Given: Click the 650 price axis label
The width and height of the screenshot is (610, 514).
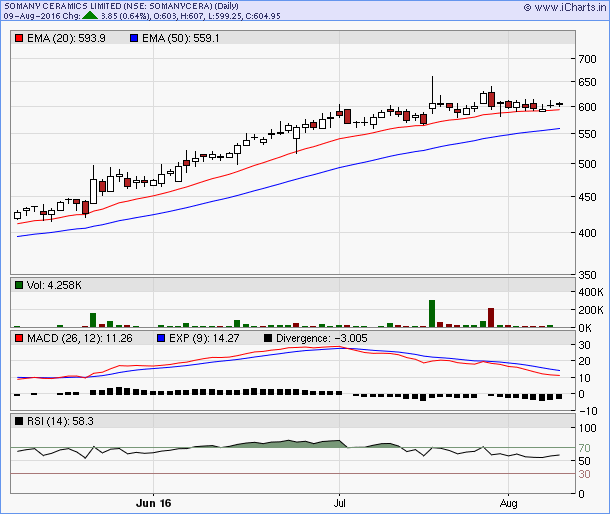Looking at the screenshot, I should (x=587, y=82).
